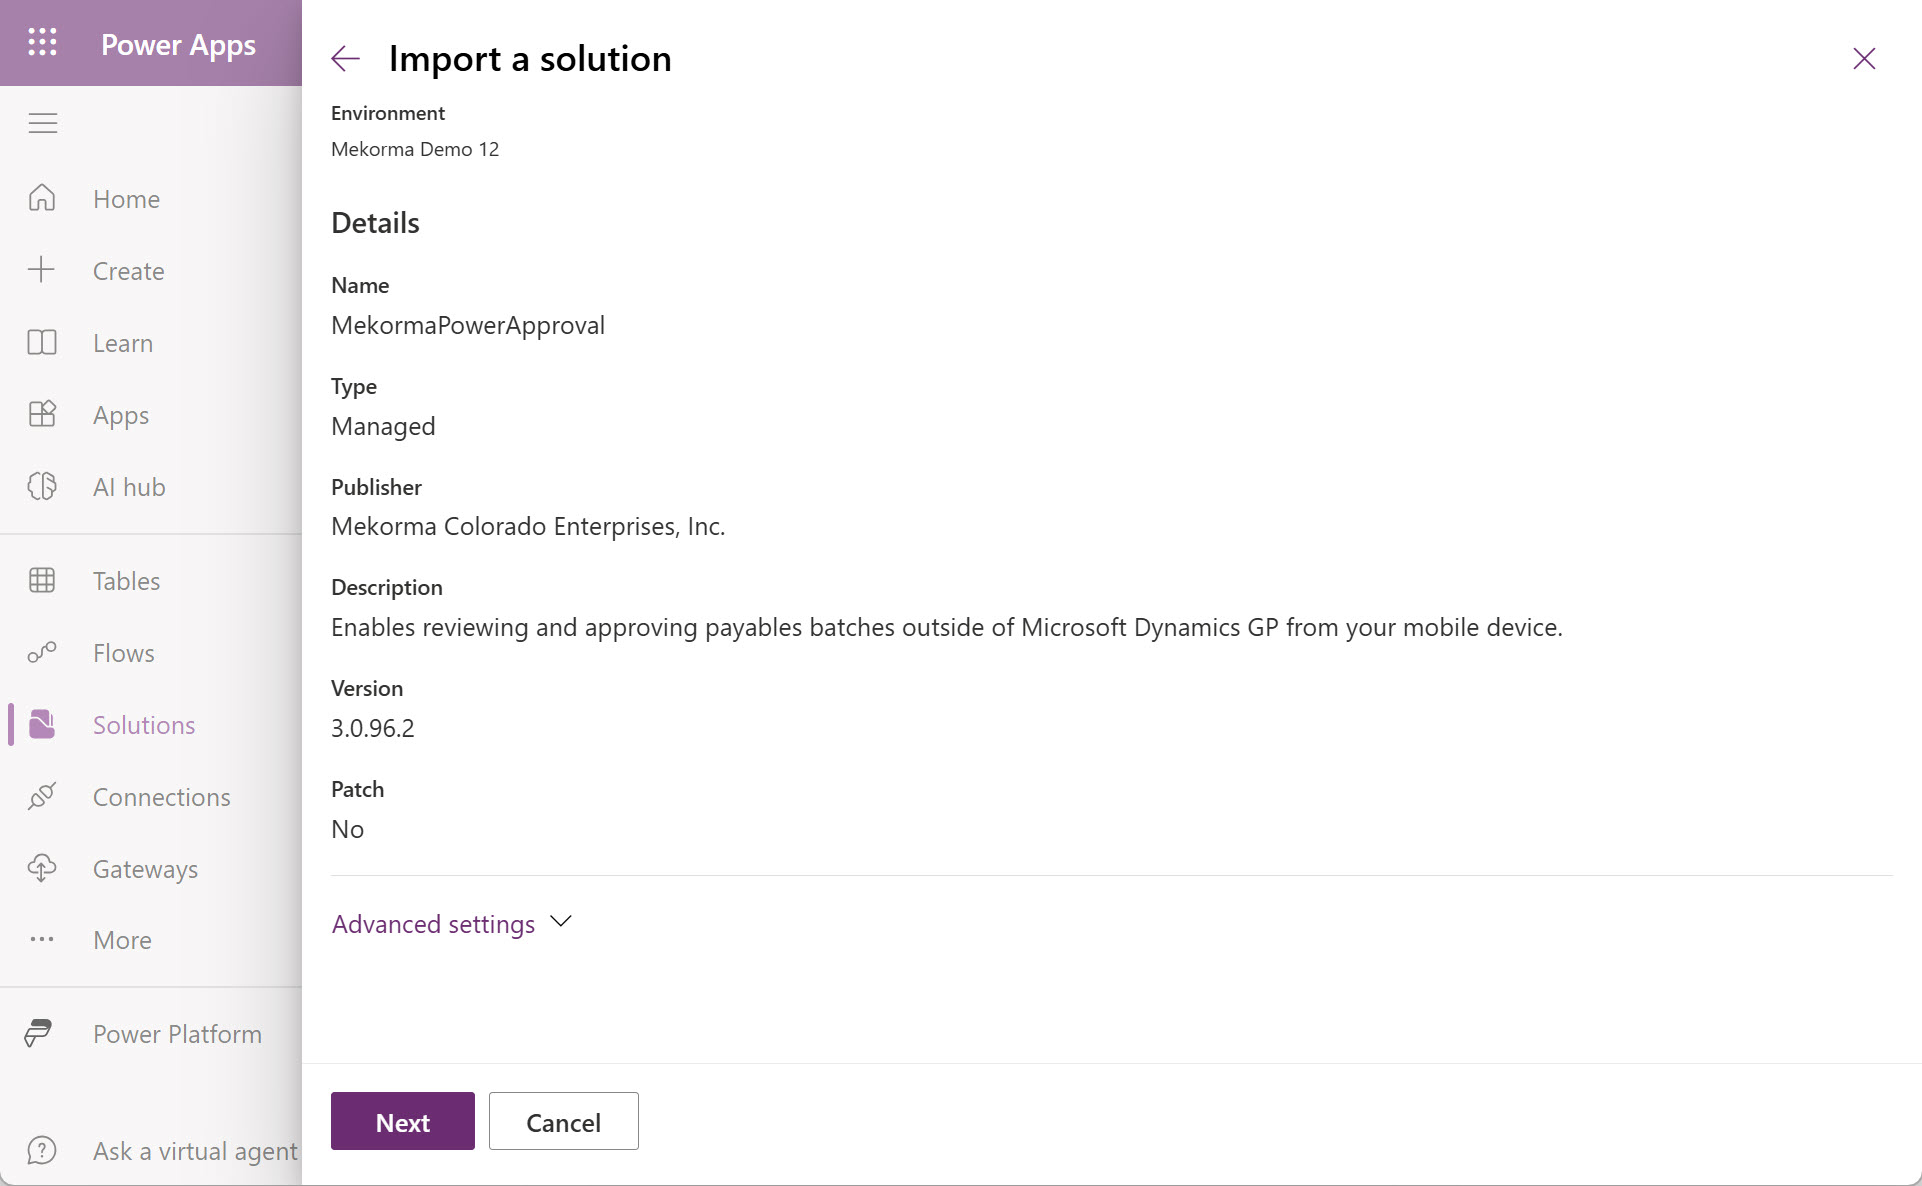The width and height of the screenshot is (1922, 1186).
Task: Expand Advanced settings section
Action: pyautogui.click(x=433, y=924)
